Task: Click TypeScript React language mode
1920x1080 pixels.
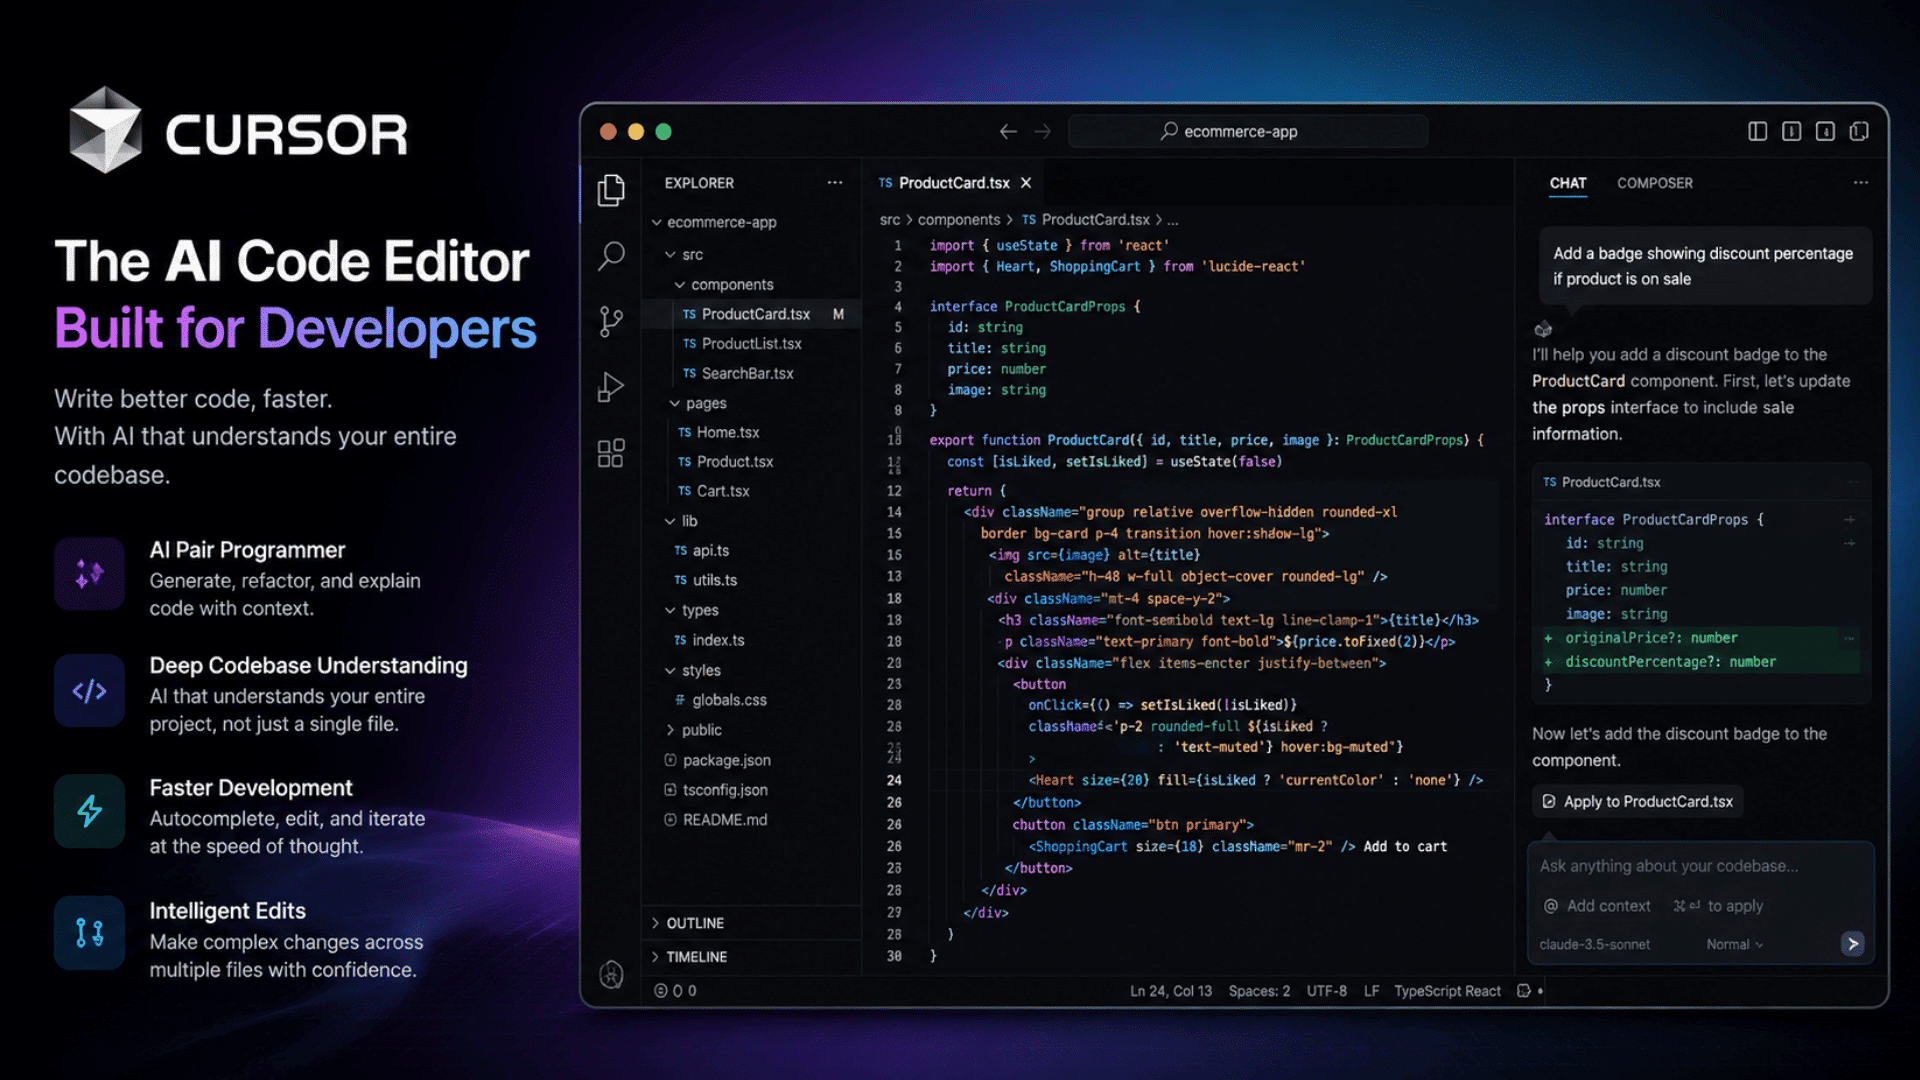Action: click(x=1447, y=991)
